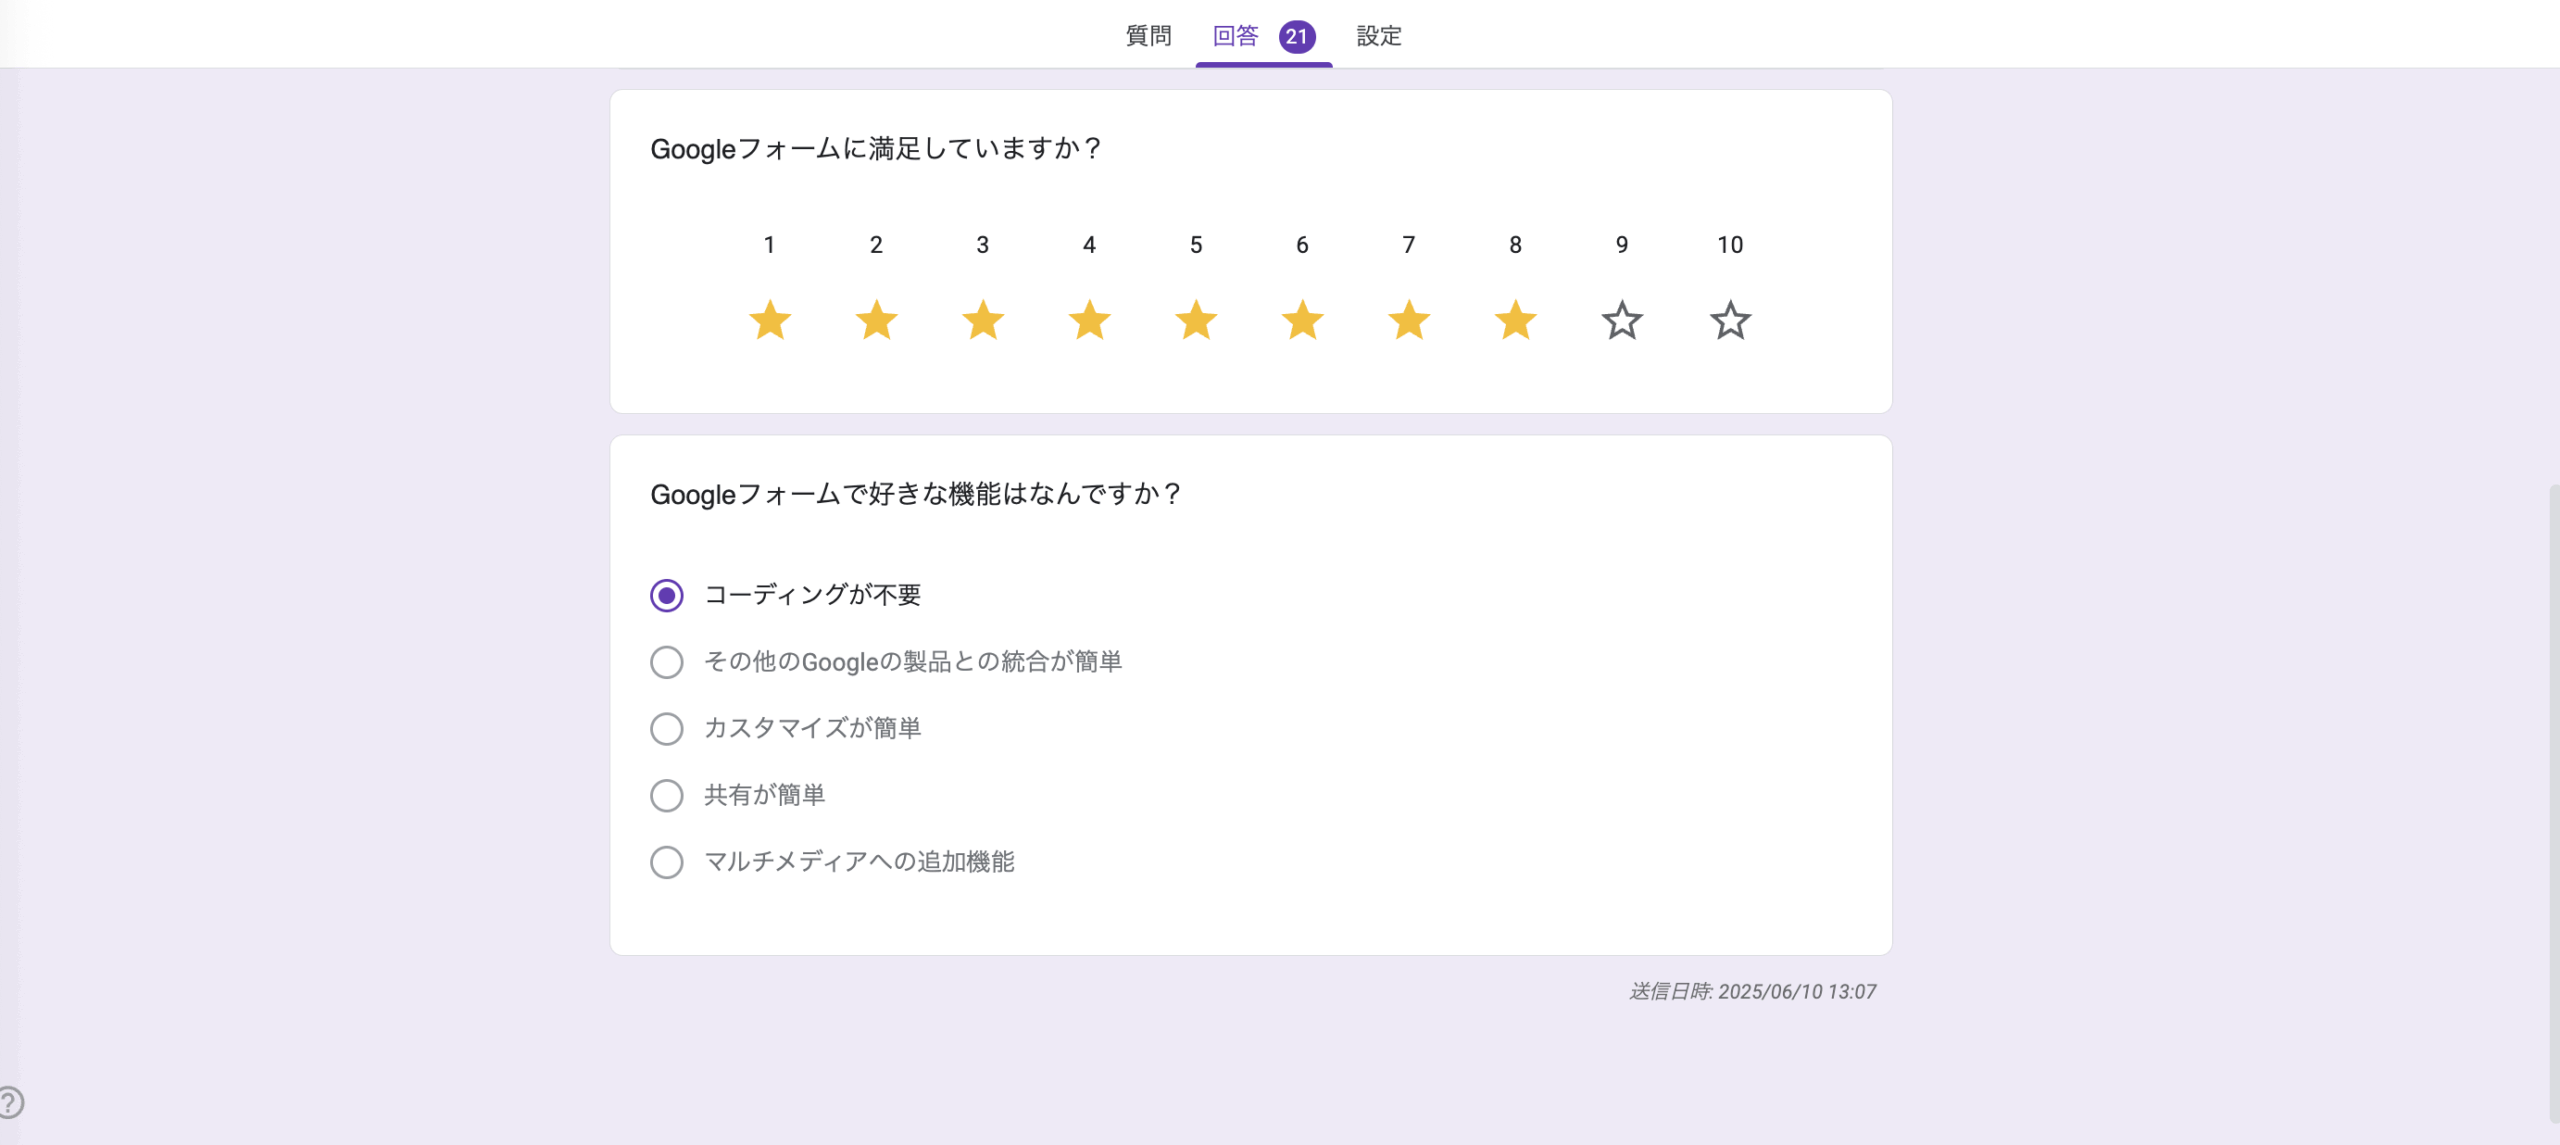Click the rating scale number 3 label
The height and width of the screenshot is (1145, 2560).
[983, 245]
